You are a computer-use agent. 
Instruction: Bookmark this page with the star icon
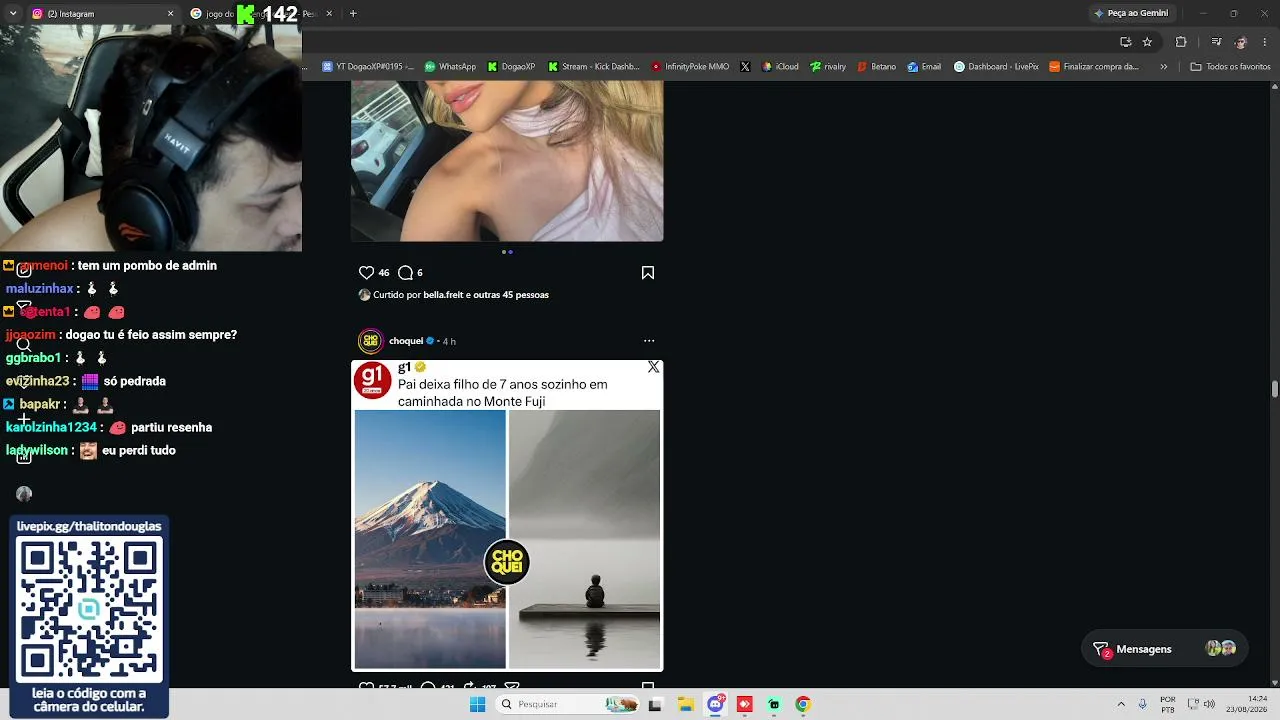(1147, 42)
